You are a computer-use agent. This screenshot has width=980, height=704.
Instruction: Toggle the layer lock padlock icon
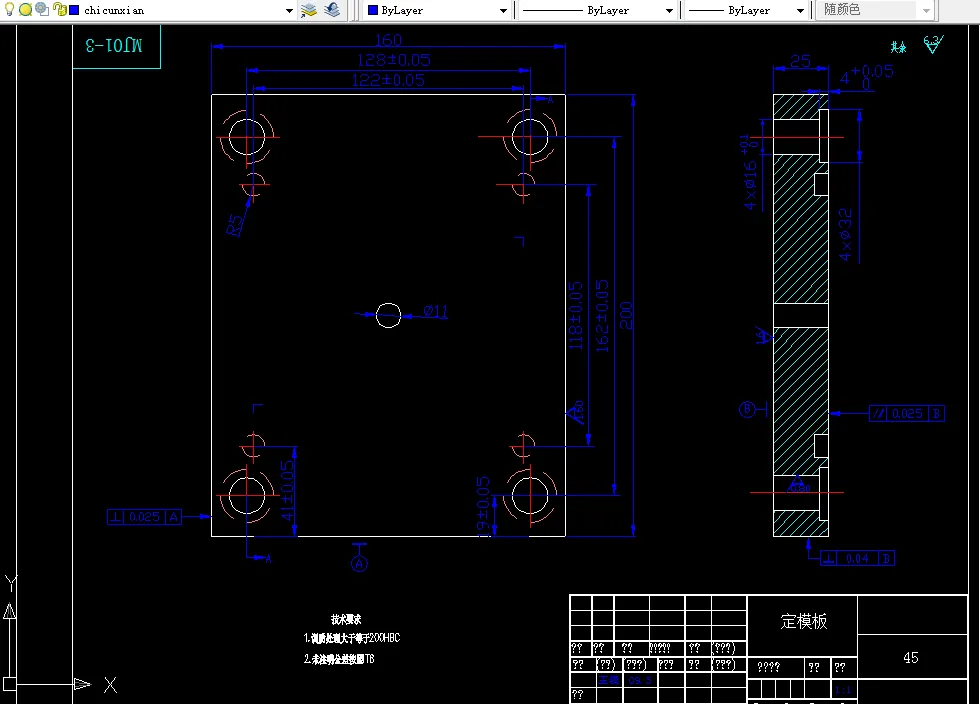tap(59, 9)
